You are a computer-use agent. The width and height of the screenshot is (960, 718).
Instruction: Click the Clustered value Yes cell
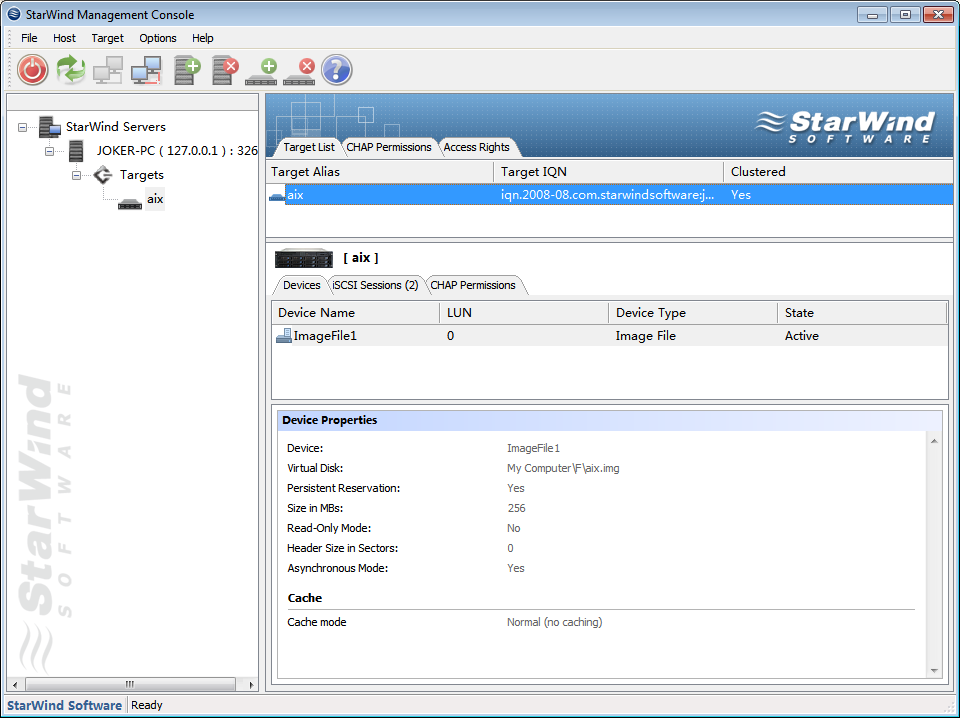(741, 195)
